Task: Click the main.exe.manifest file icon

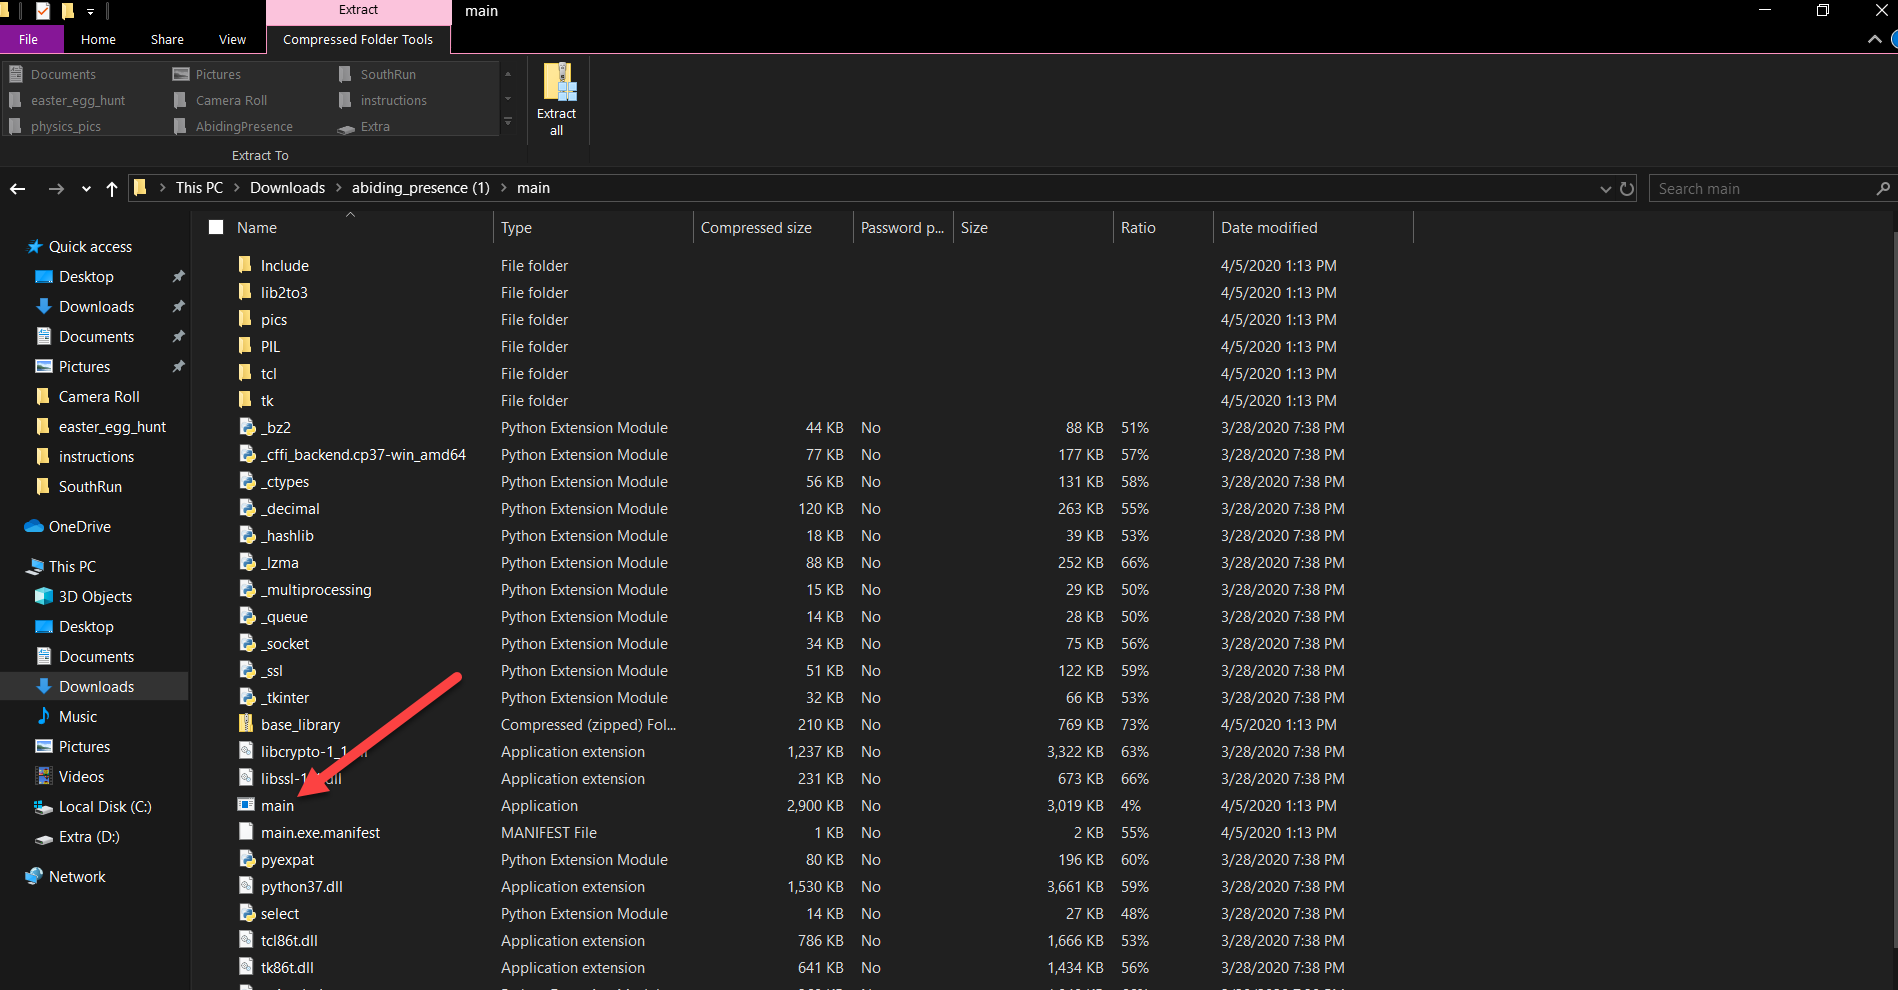Action: tap(246, 832)
